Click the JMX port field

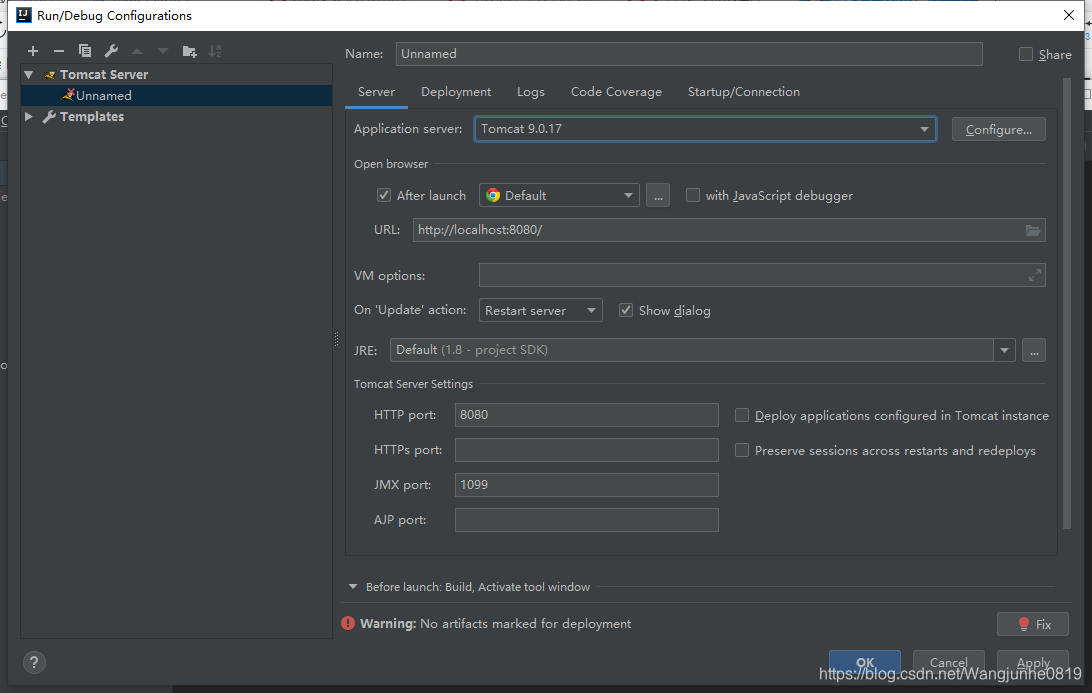point(586,485)
